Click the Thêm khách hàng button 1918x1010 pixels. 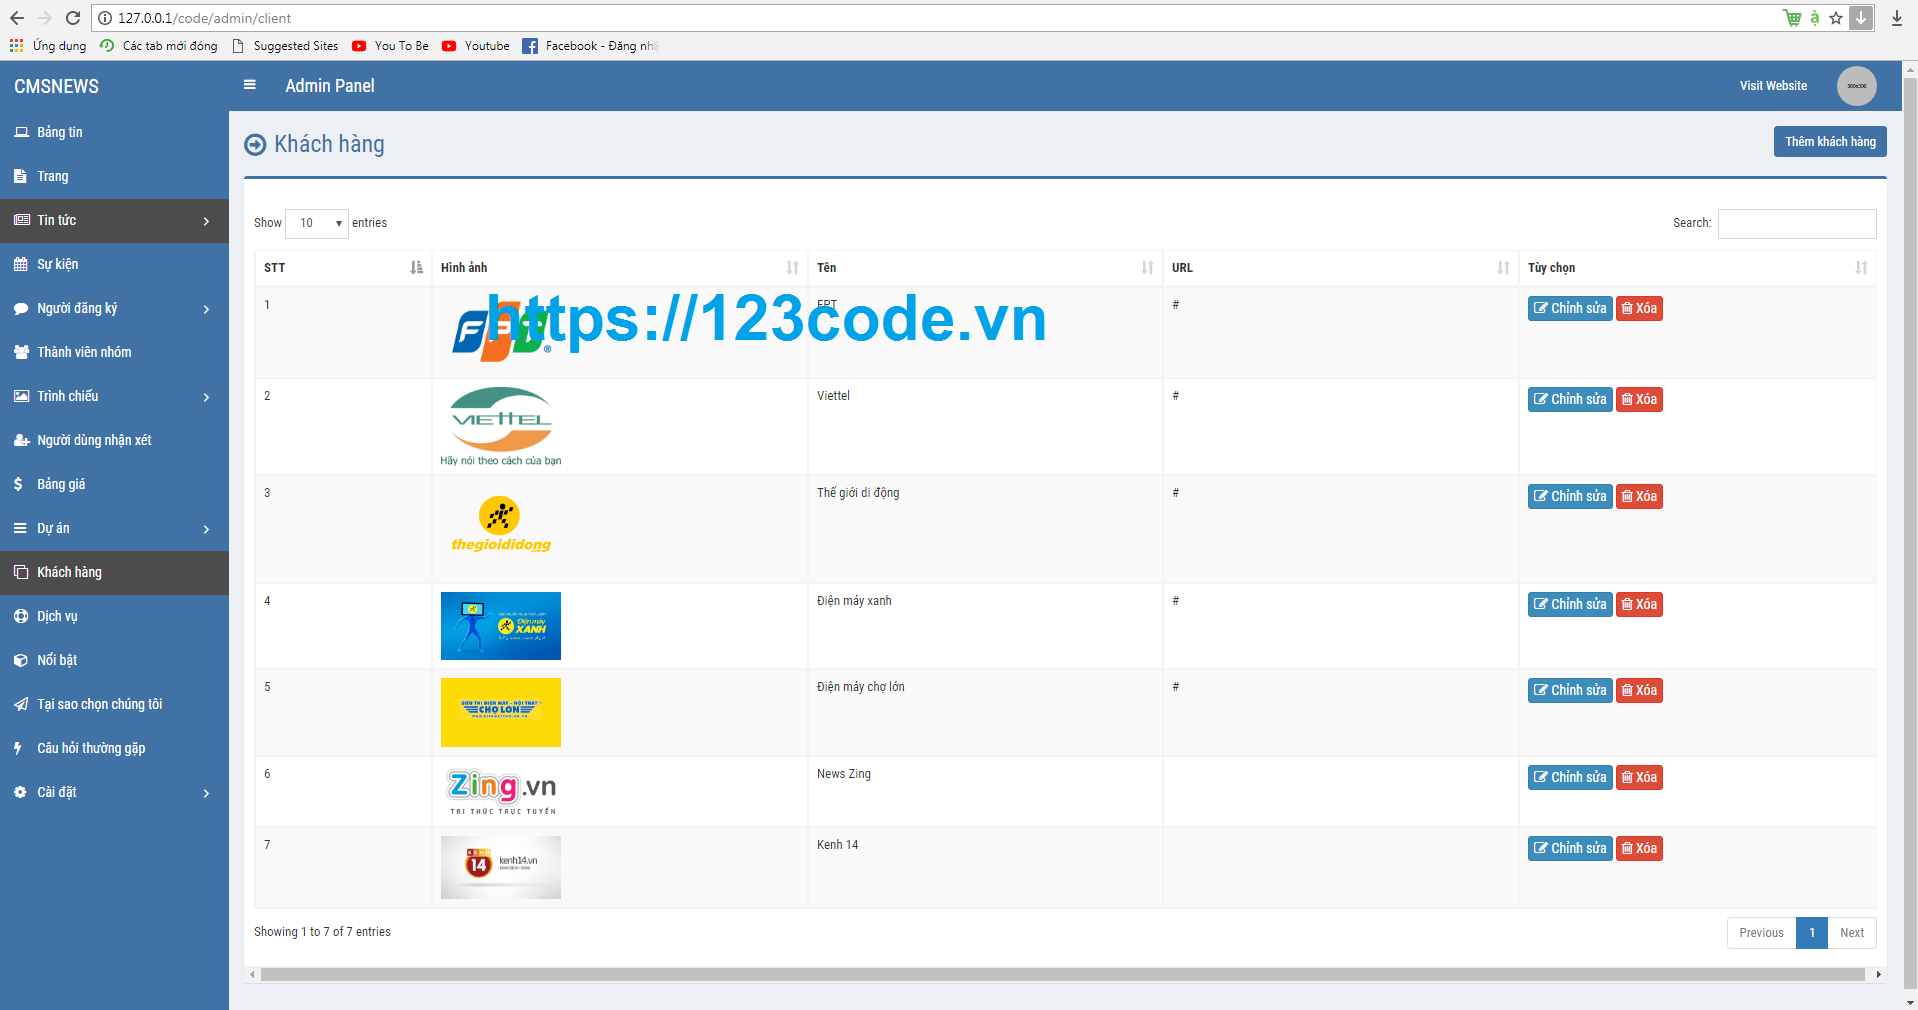point(1829,141)
